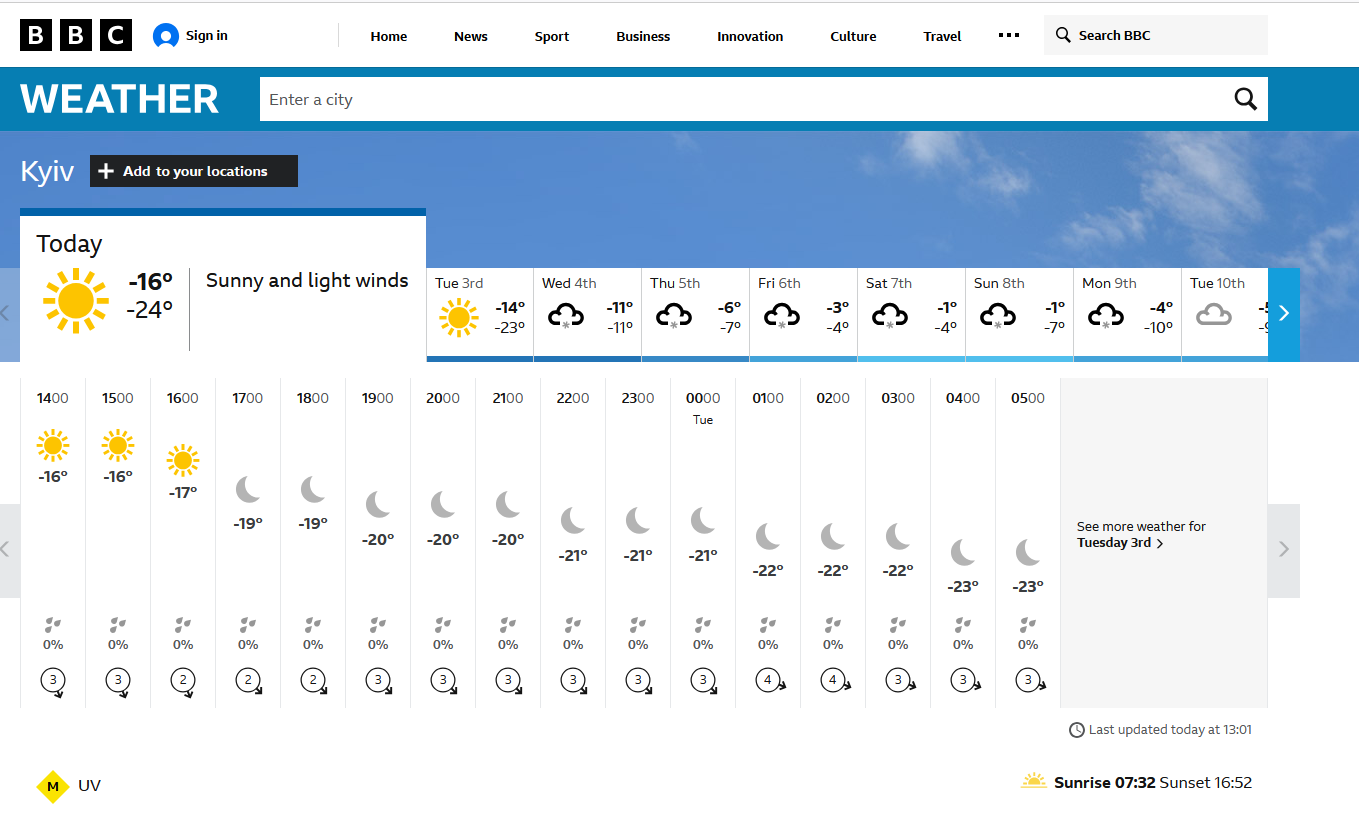Select the Thu 5th forecast tab
Screen dimensions: 1359x821
coord(696,315)
